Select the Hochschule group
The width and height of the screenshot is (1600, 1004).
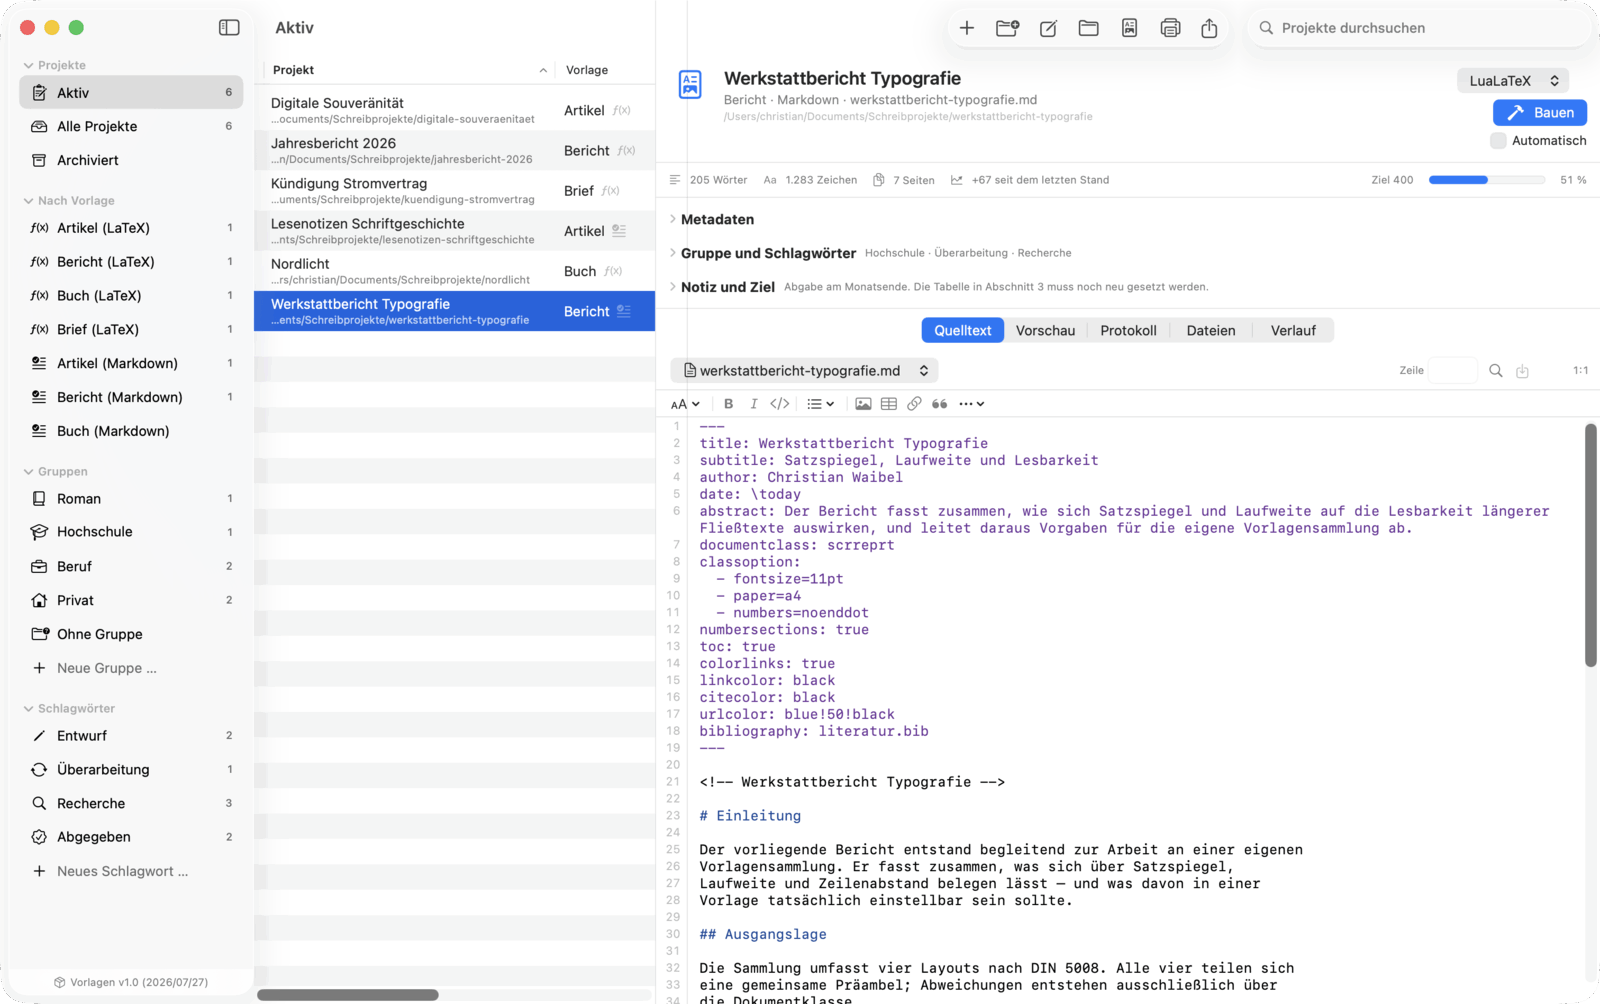(131, 532)
